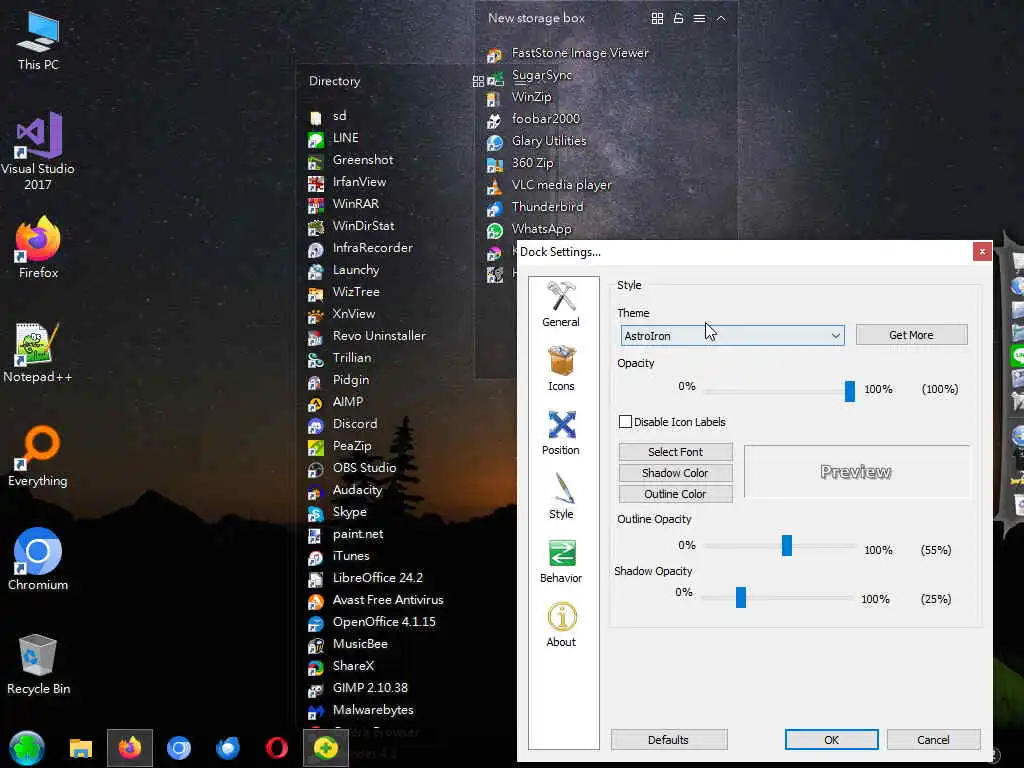This screenshot has height=768, width=1024.
Task: Click the Shadow Color button
Action: [675, 473]
